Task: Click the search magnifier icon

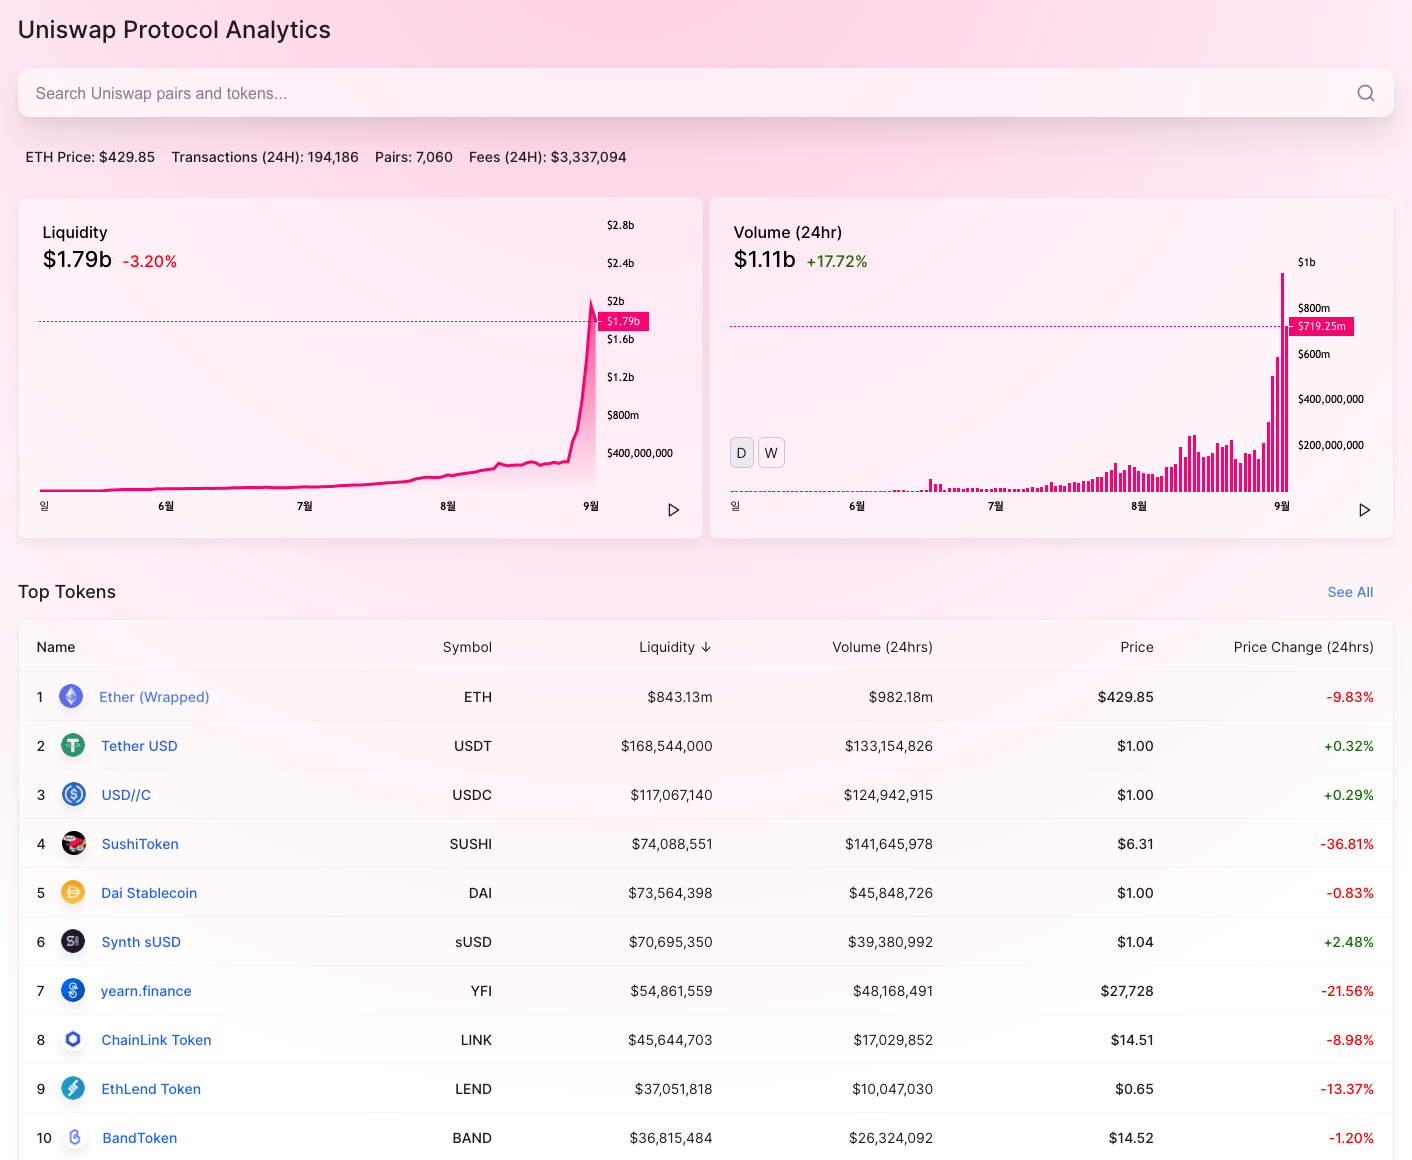Action: point(1365,93)
